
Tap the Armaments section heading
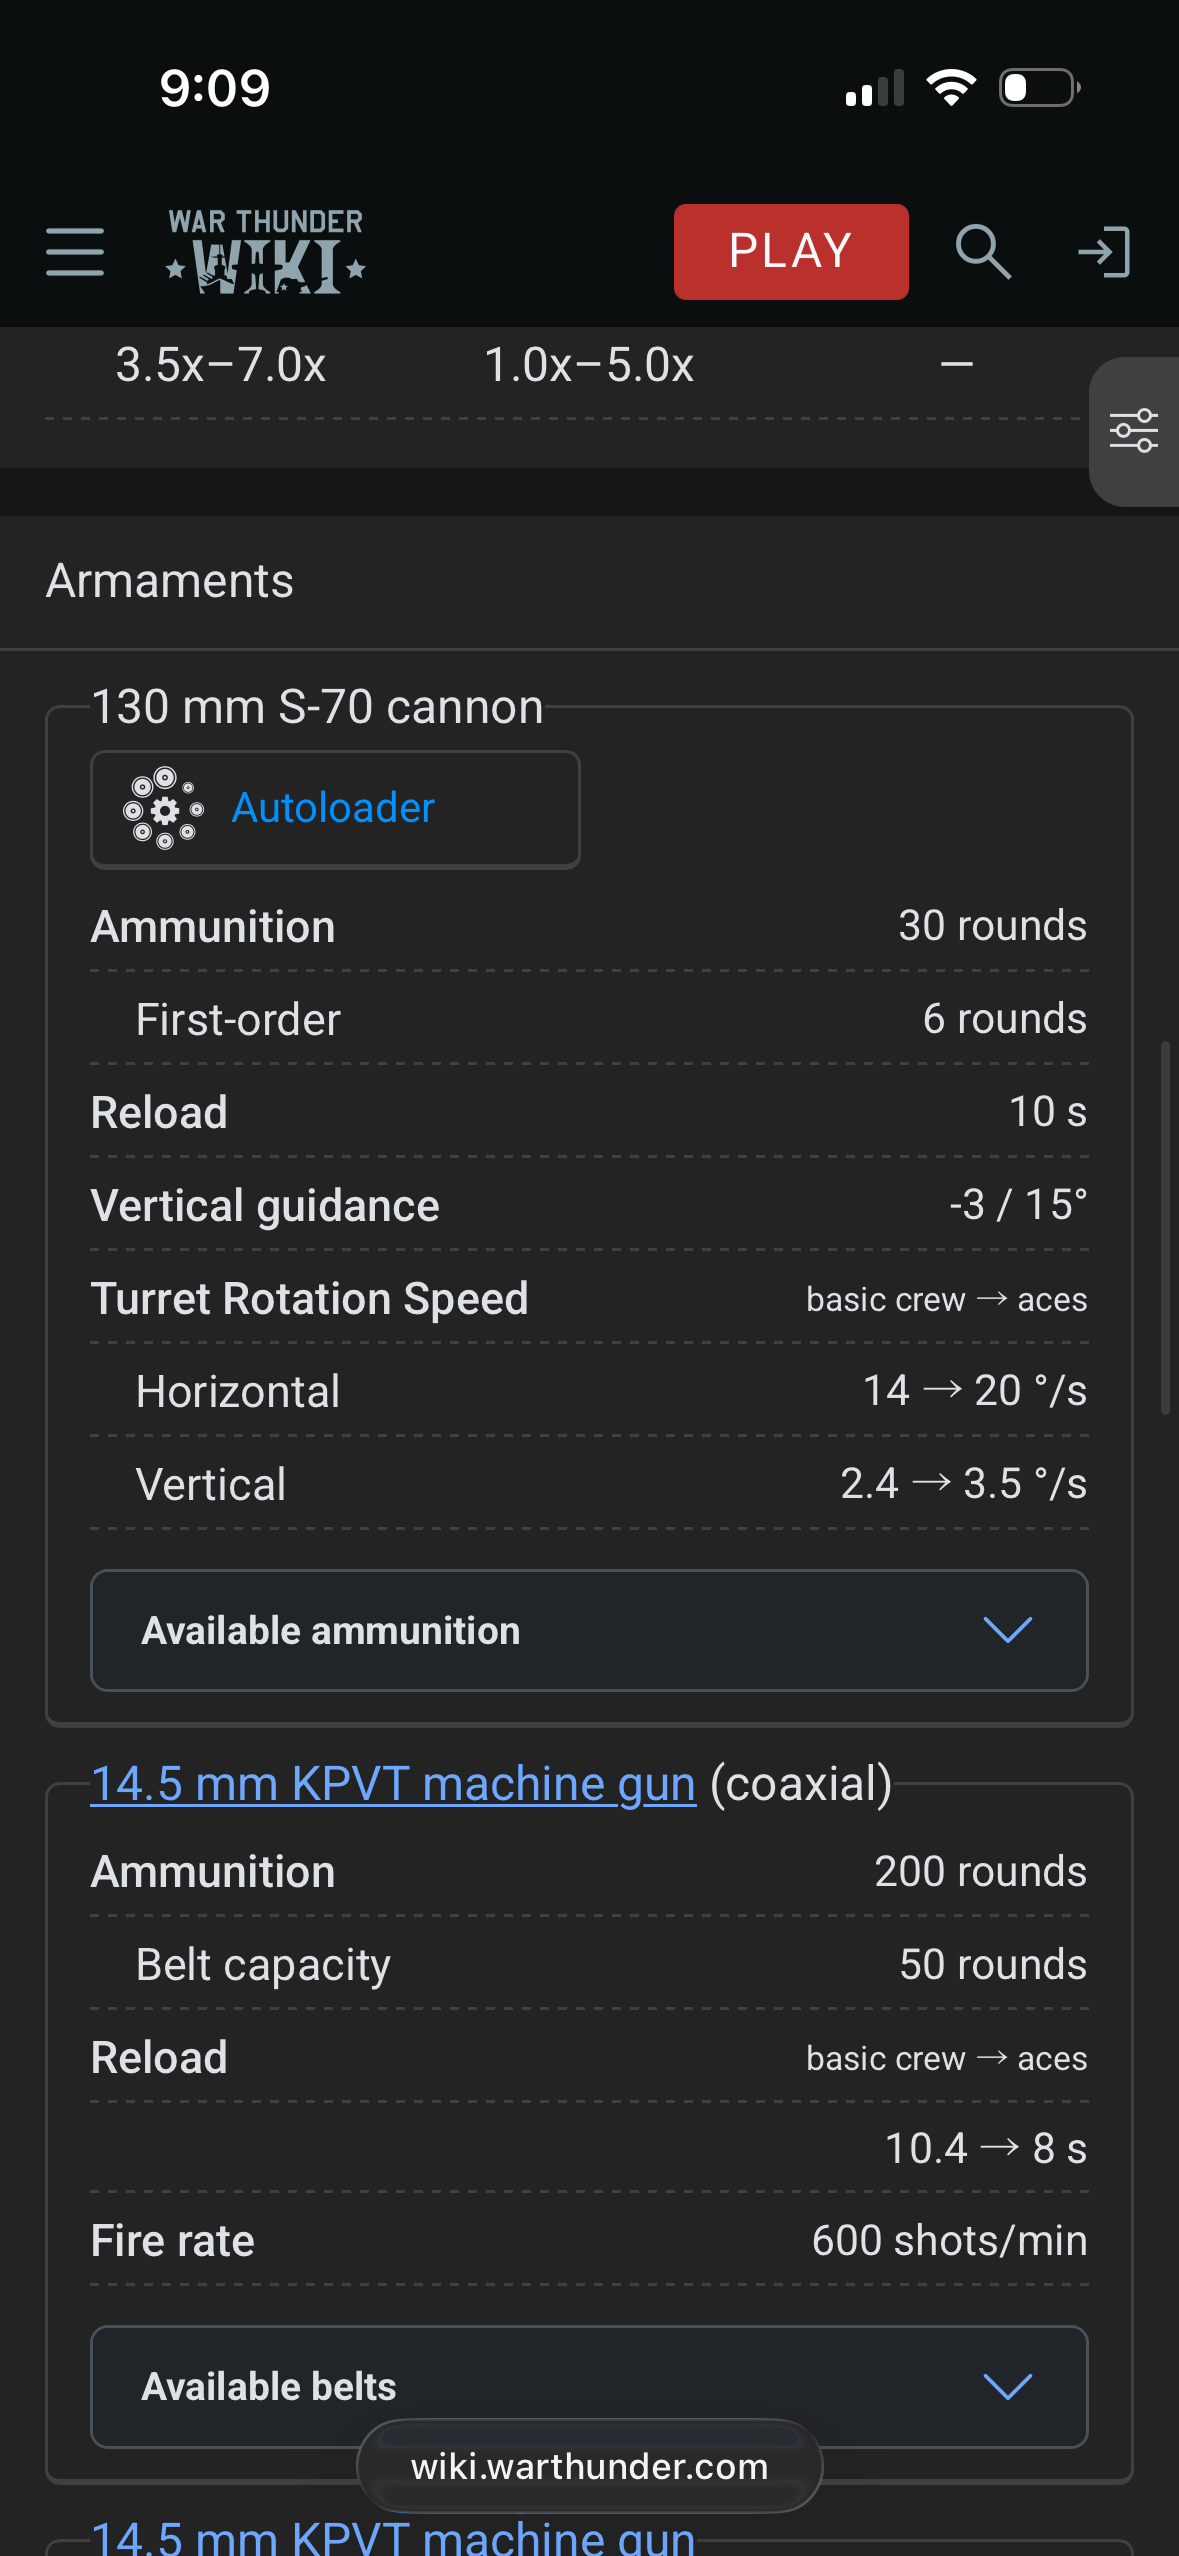tap(170, 581)
